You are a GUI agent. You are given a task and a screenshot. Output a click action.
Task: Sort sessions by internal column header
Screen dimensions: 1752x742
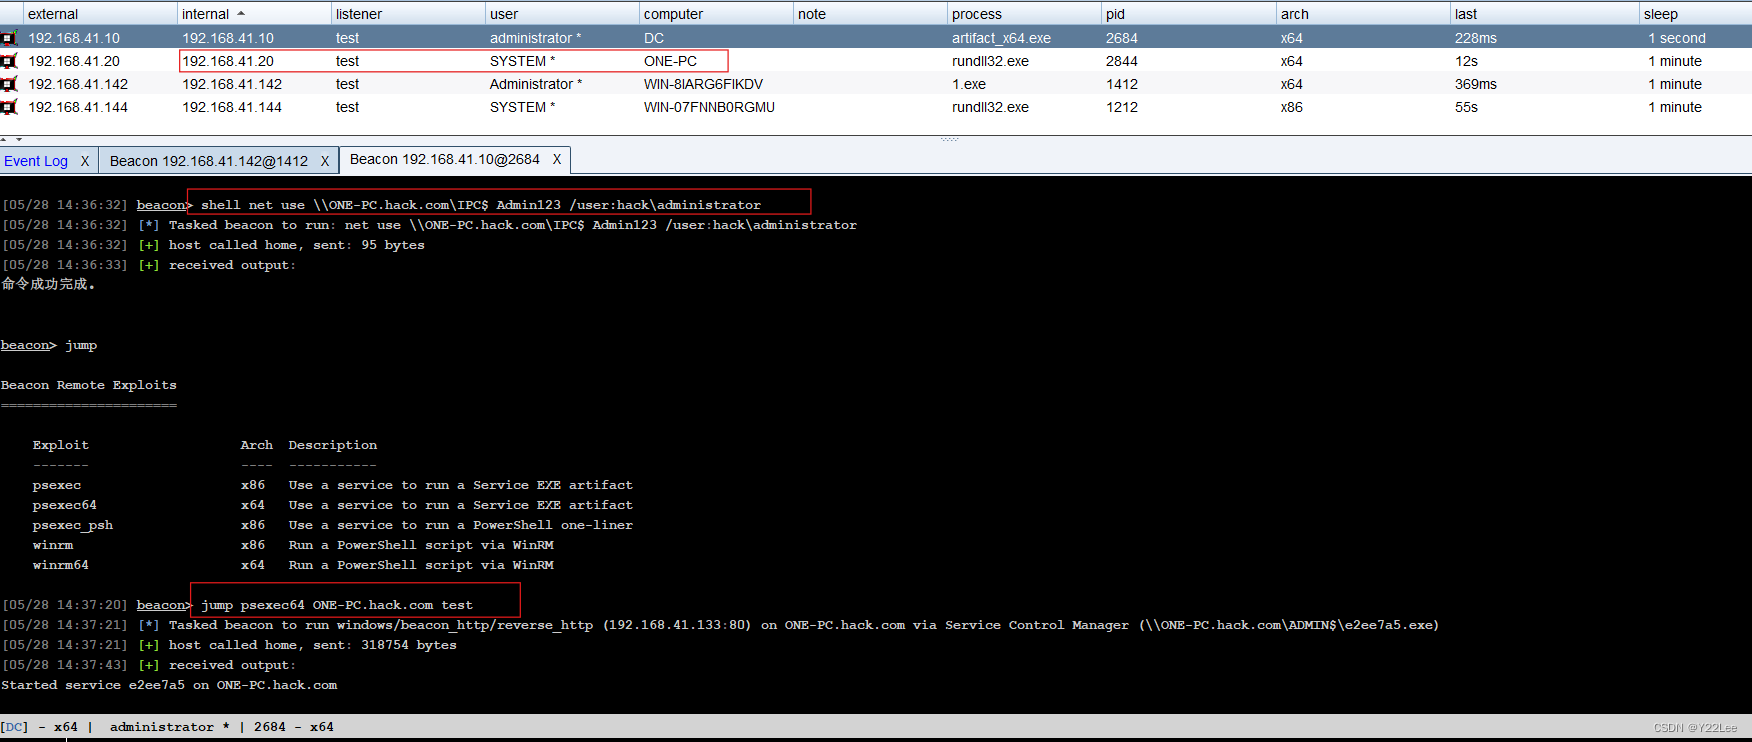pos(254,14)
